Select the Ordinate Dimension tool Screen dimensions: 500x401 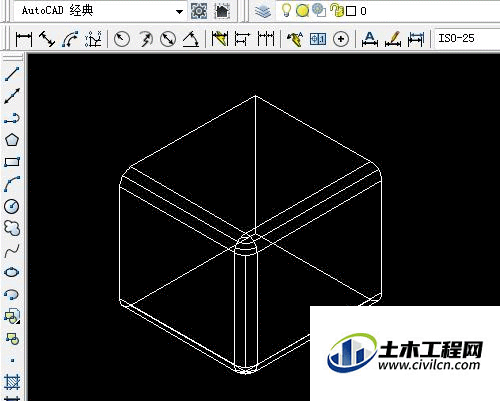[93, 39]
